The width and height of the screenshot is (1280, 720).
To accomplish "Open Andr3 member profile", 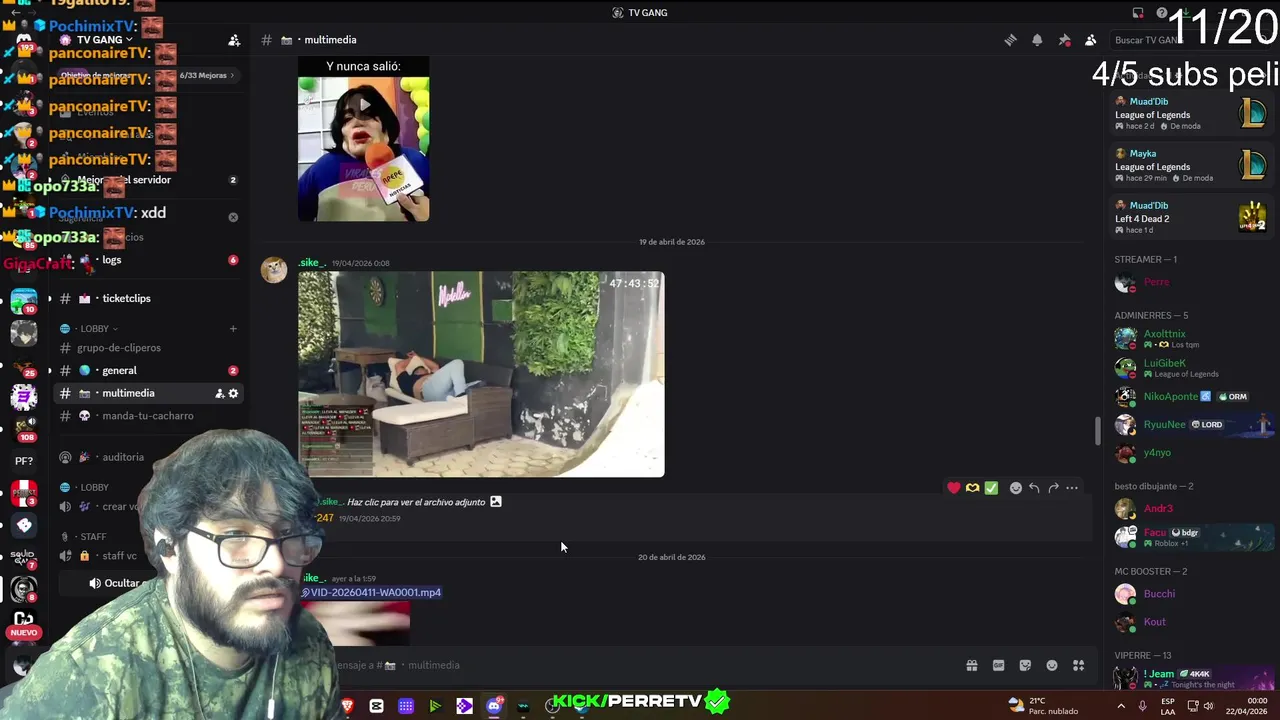I will coord(1190,508).
